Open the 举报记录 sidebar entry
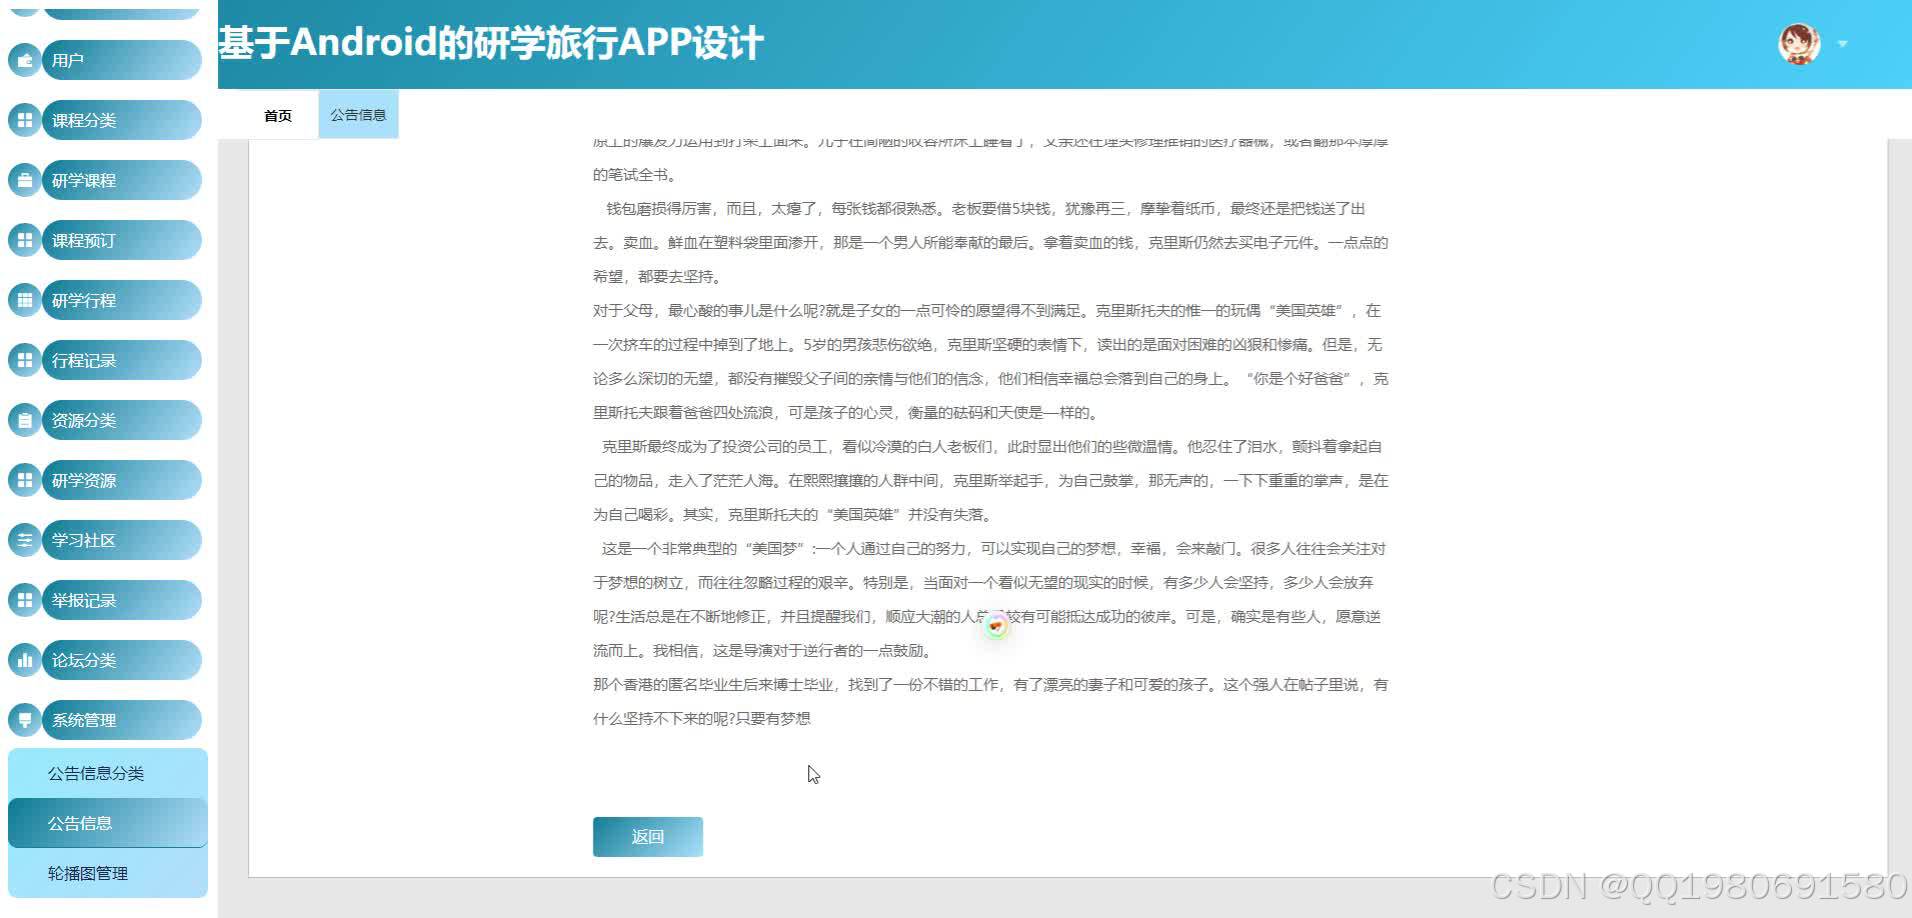This screenshot has height=918, width=1912. 84,600
